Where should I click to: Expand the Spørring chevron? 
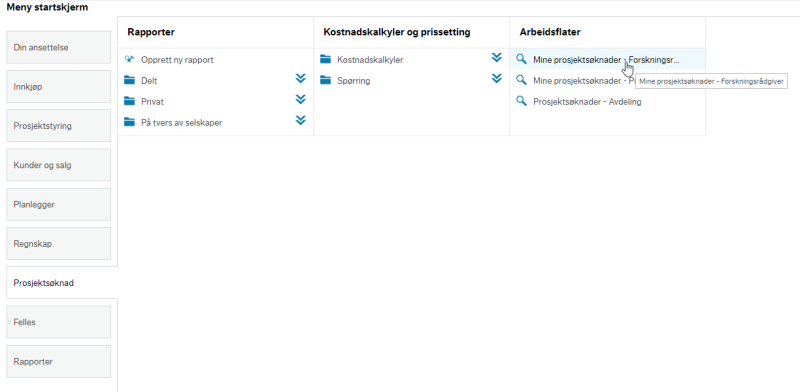(x=496, y=78)
